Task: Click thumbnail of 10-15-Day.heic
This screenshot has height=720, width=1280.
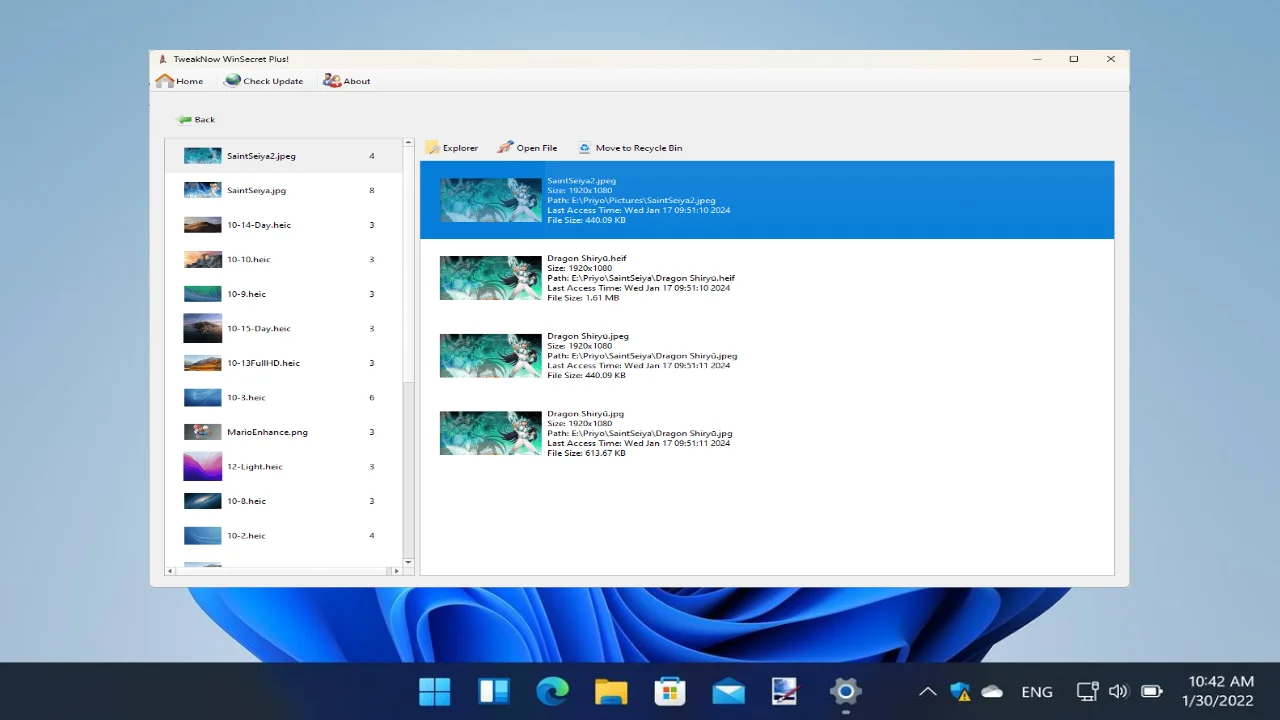Action: coord(203,328)
